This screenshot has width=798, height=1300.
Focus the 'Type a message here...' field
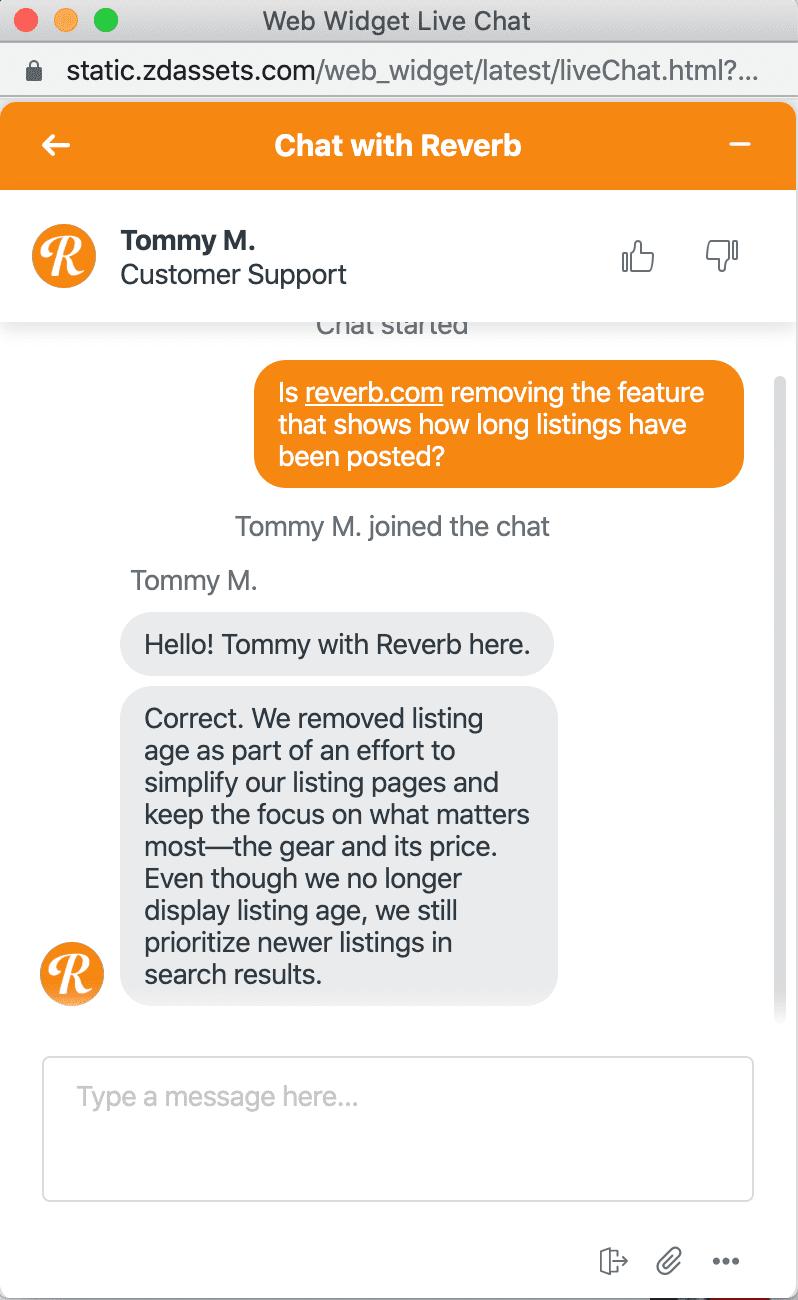pyautogui.click(x=397, y=1128)
